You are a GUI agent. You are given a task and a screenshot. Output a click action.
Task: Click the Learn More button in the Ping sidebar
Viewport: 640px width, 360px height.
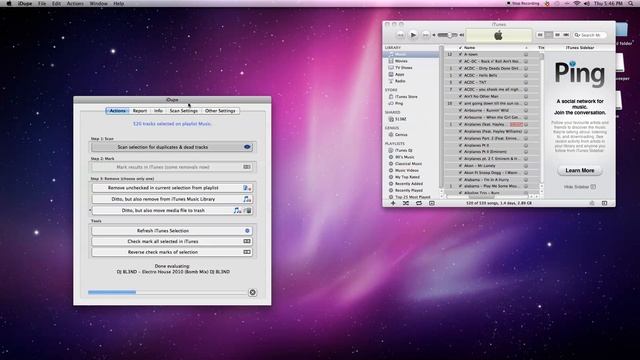click(580, 170)
